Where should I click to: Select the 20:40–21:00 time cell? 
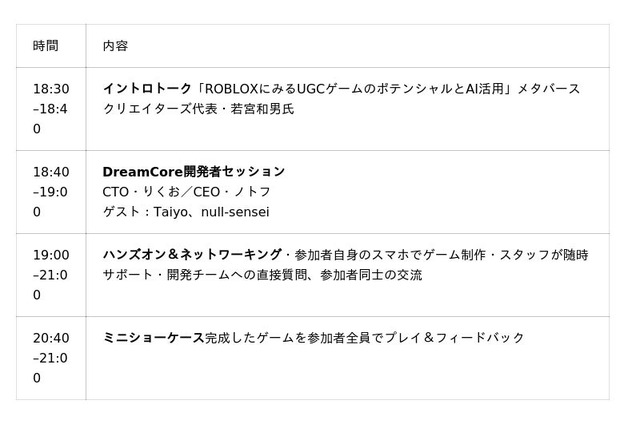point(51,358)
